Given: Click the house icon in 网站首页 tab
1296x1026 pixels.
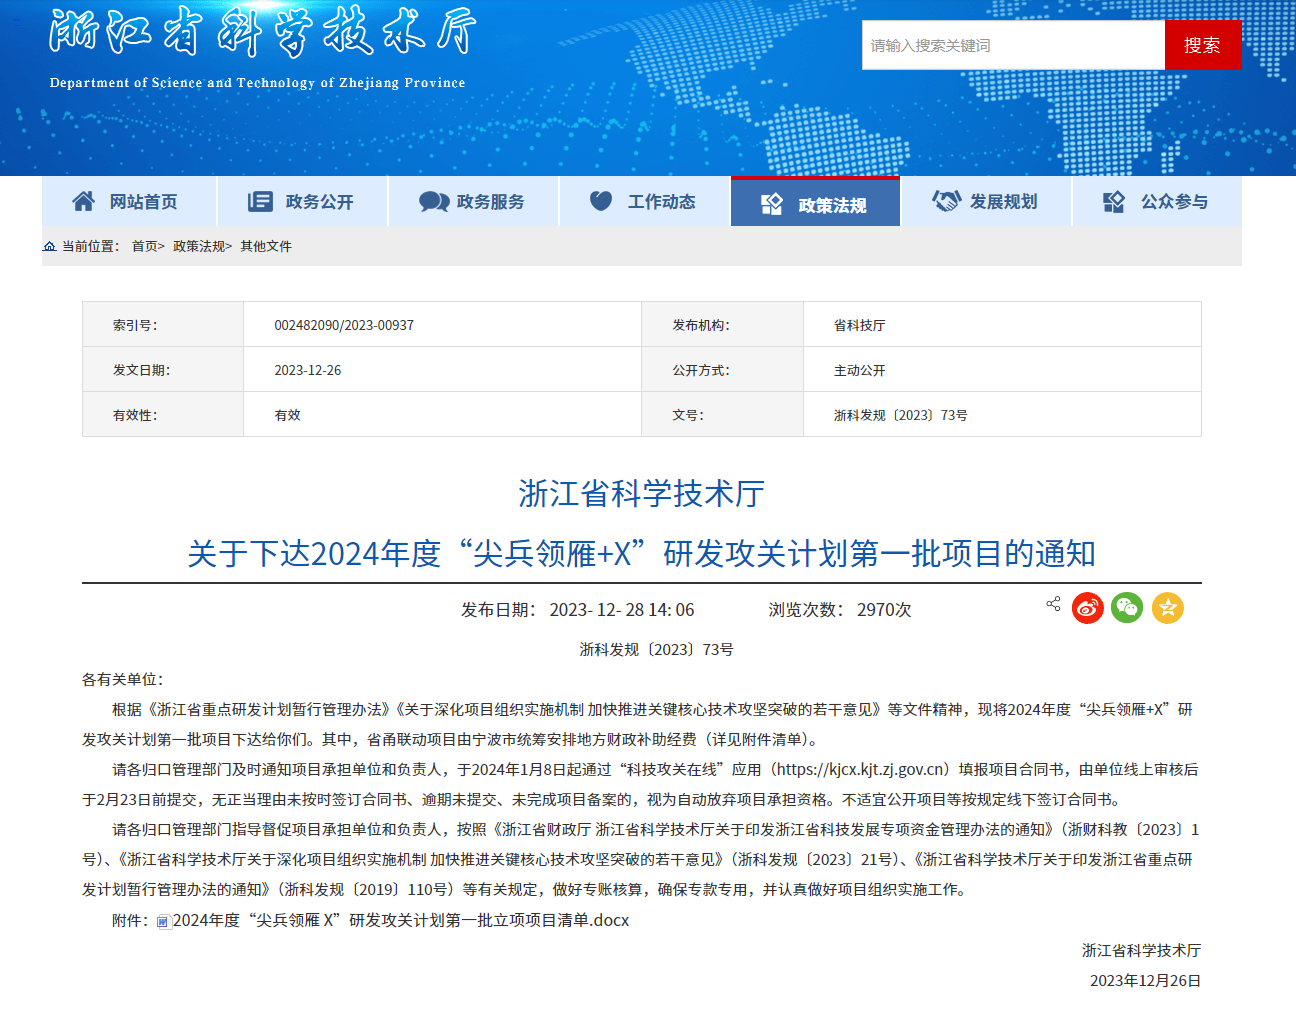Looking at the screenshot, I should tap(84, 201).
